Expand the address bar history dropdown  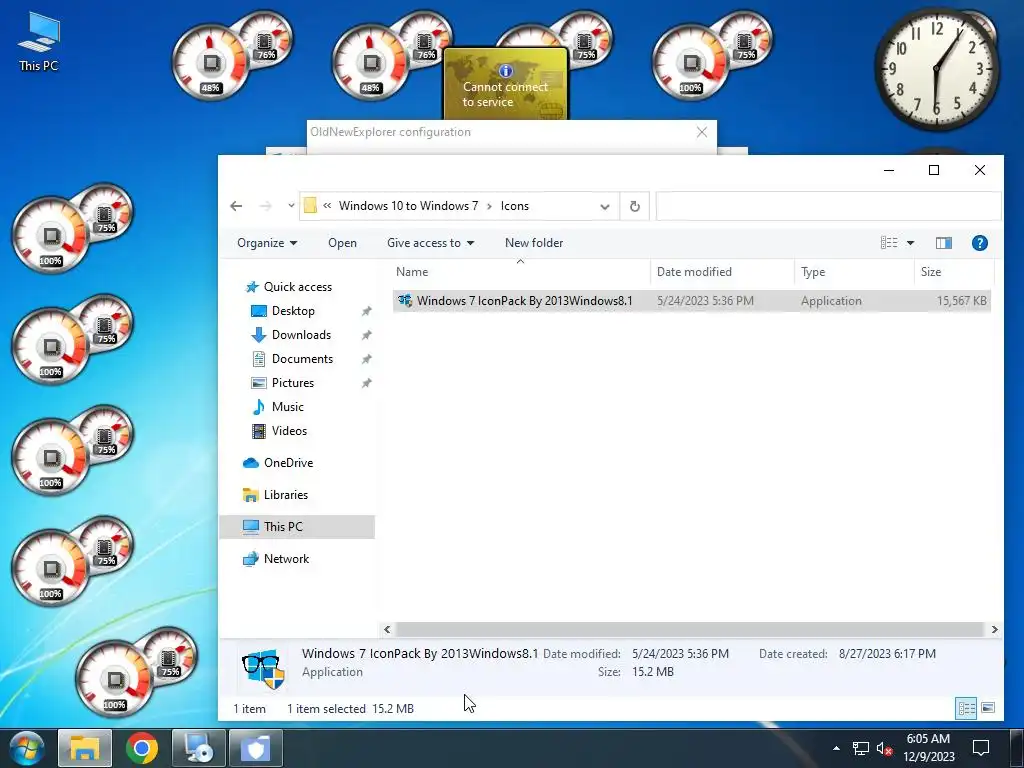pos(605,206)
